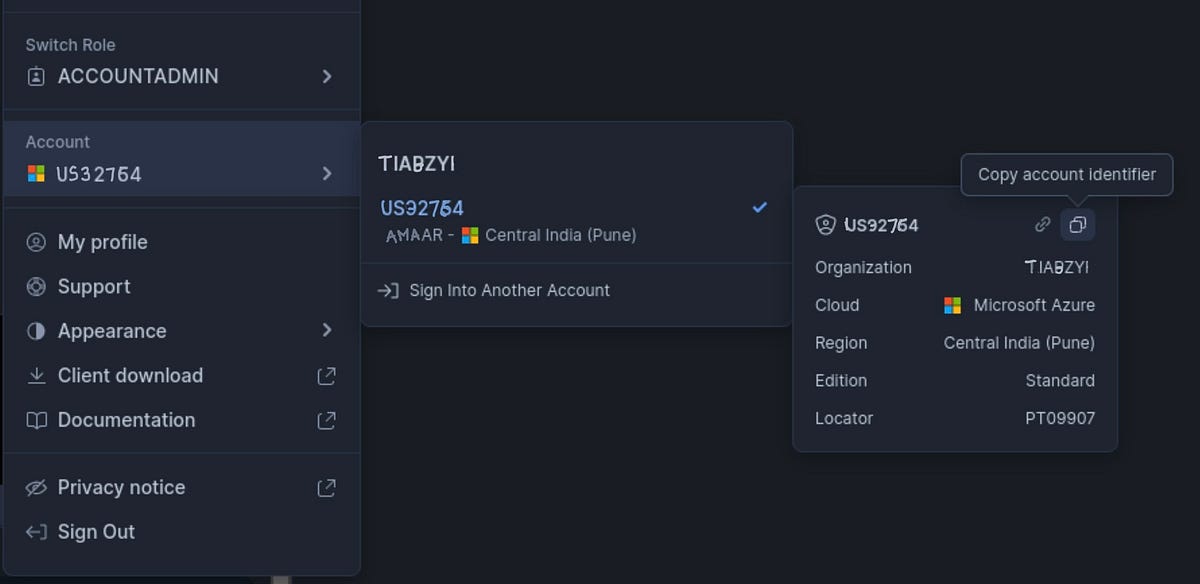The width and height of the screenshot is (1200, 584).
Task: Select My profile from the menu
Action: 104,242
